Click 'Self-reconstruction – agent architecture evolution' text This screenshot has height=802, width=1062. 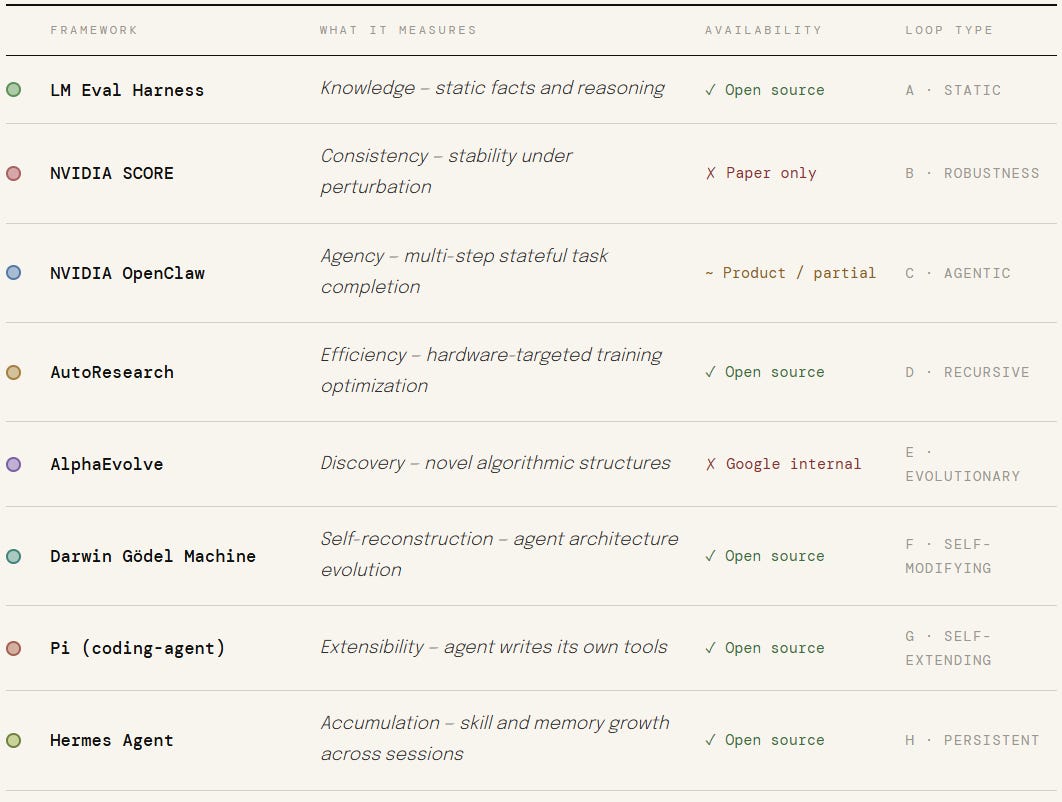(x=499, y=554)
